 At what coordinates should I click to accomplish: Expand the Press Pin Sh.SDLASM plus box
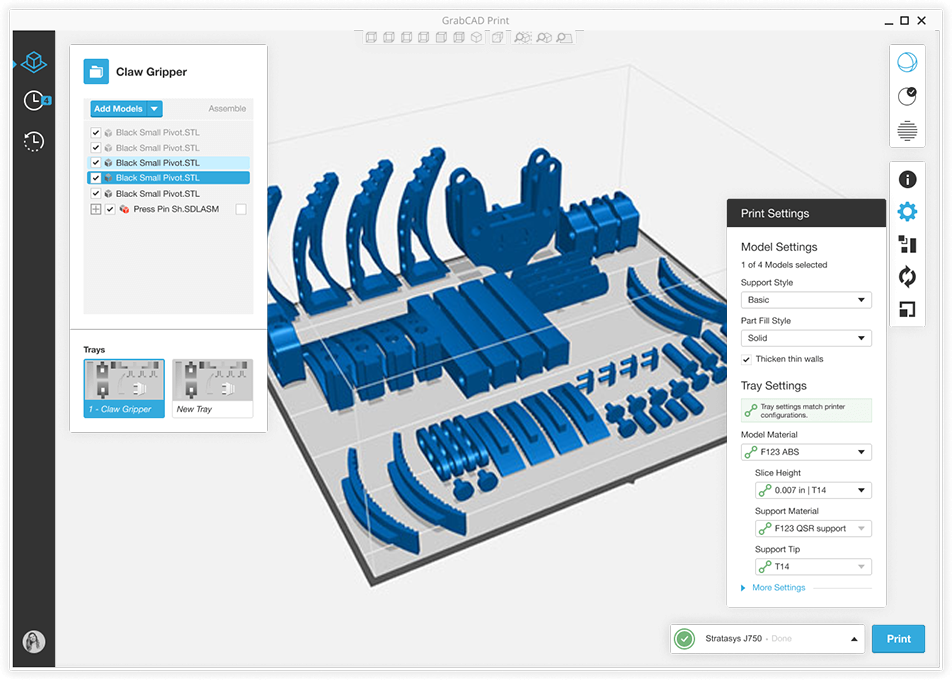(x=95, y=209)
